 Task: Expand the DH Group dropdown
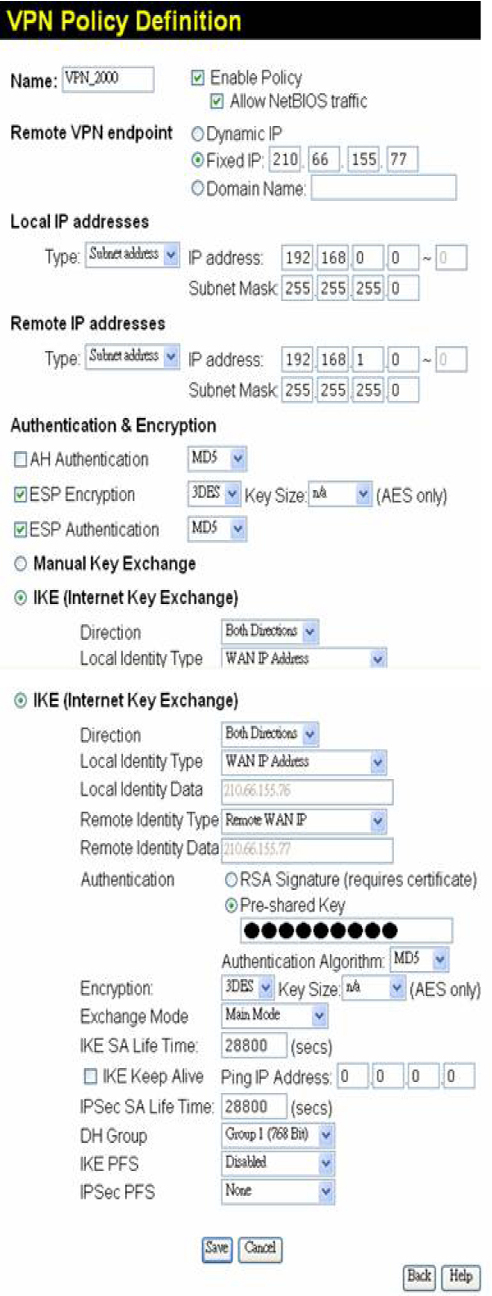278,1136
